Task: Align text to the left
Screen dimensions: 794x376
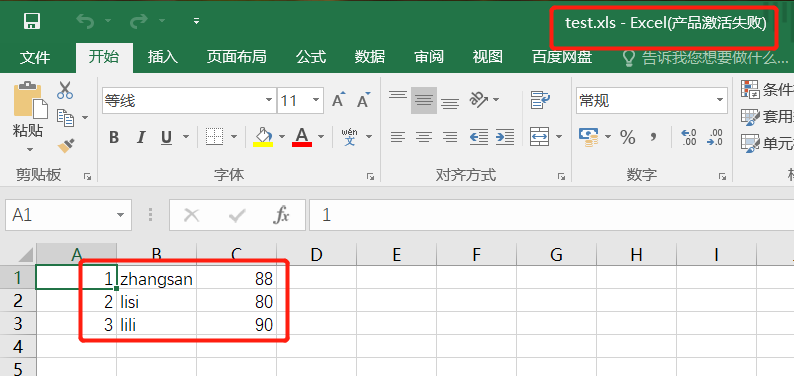Action: click(x=398, y=137)
